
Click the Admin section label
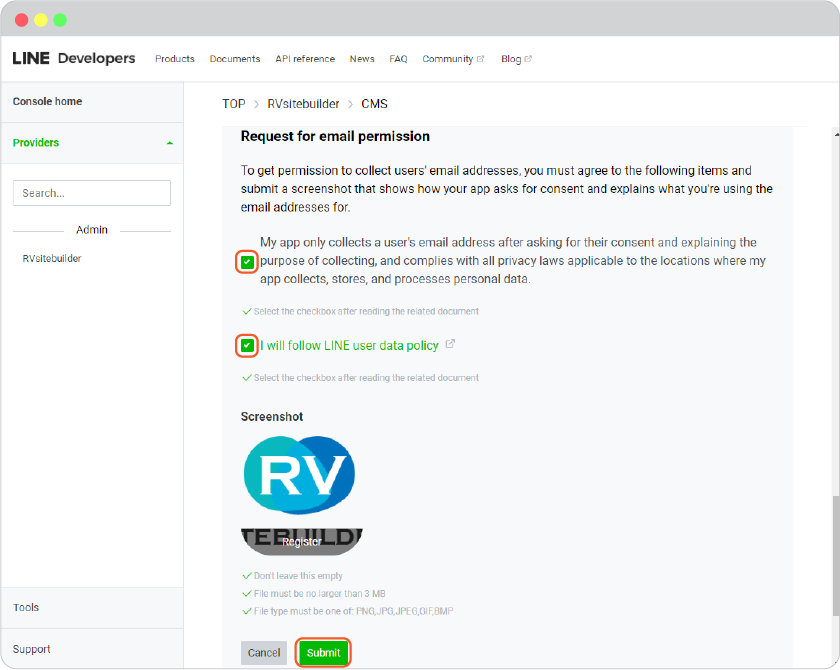[92, 230]
